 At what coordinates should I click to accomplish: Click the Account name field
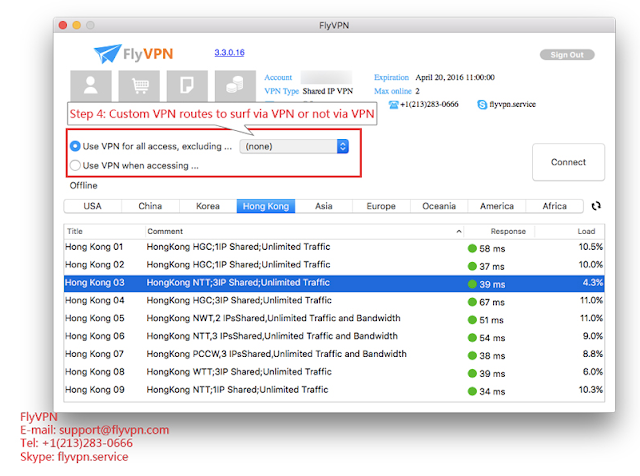point(326,77)
